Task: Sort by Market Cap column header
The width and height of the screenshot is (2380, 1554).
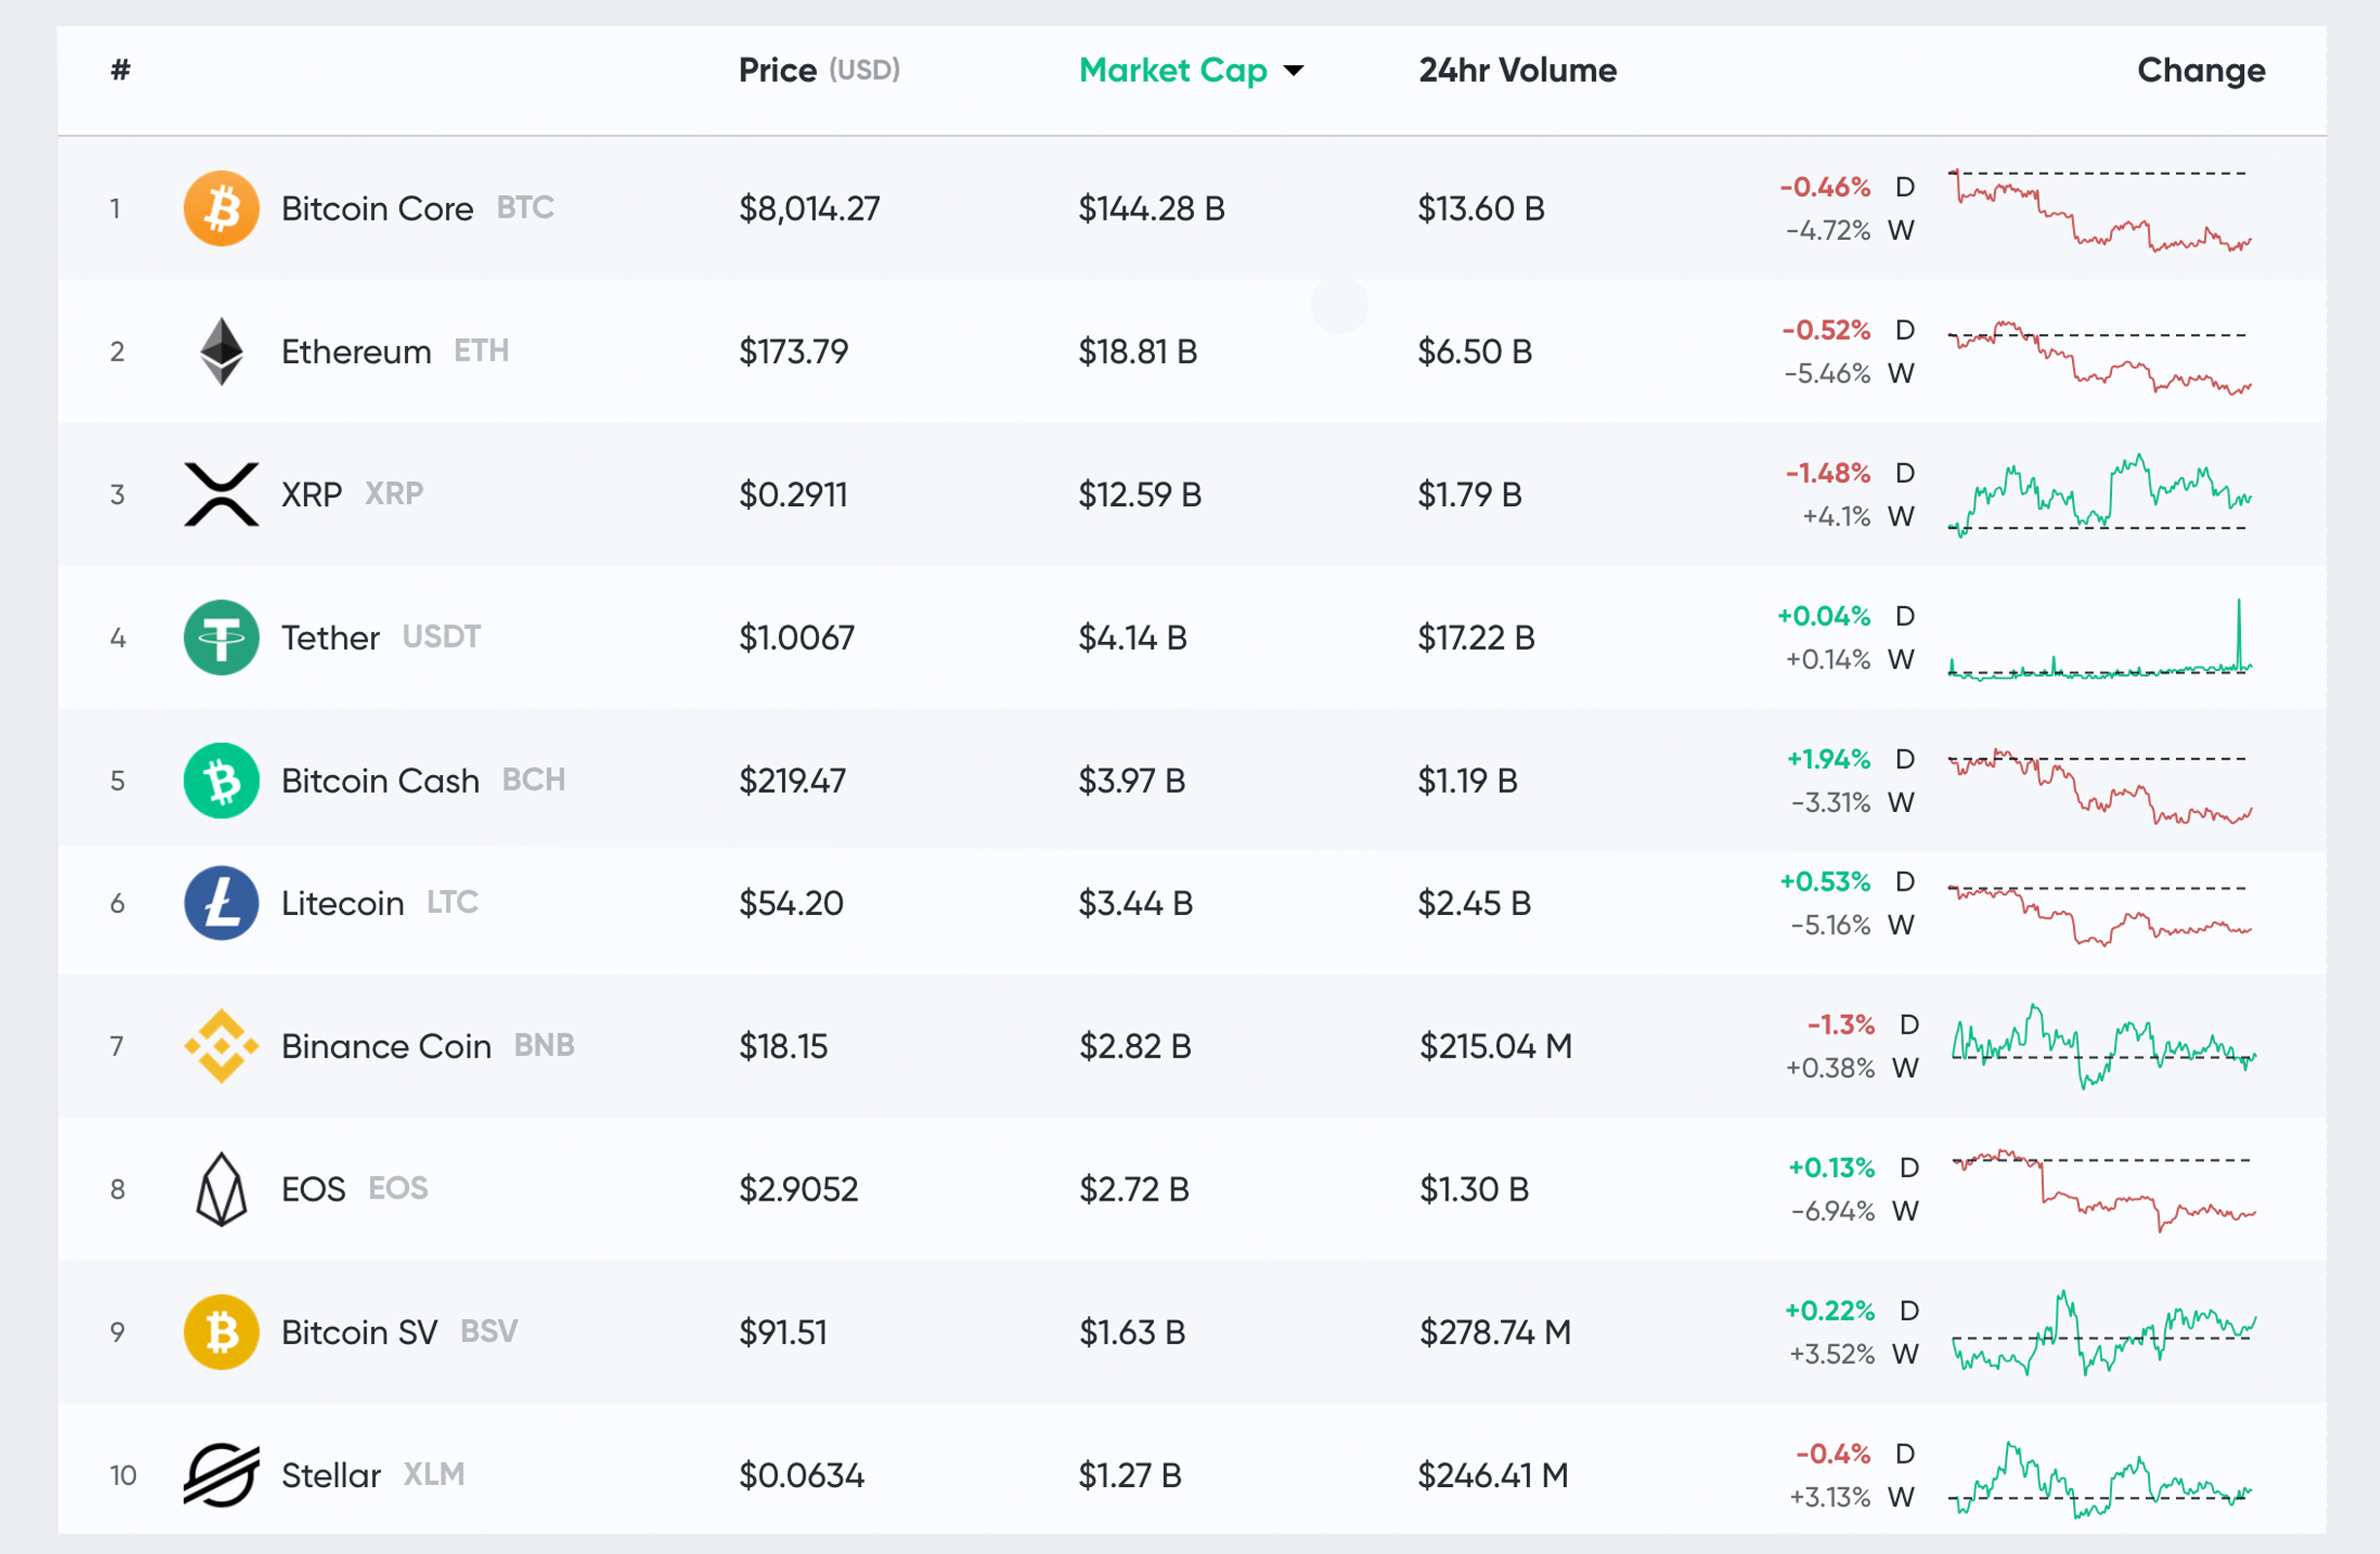Action: pyautogui.click(x=1172, y=70)
